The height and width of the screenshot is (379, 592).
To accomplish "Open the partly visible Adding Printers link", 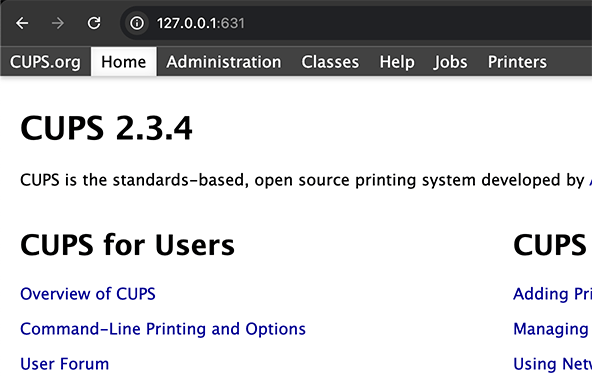I will tap(552, 294).
